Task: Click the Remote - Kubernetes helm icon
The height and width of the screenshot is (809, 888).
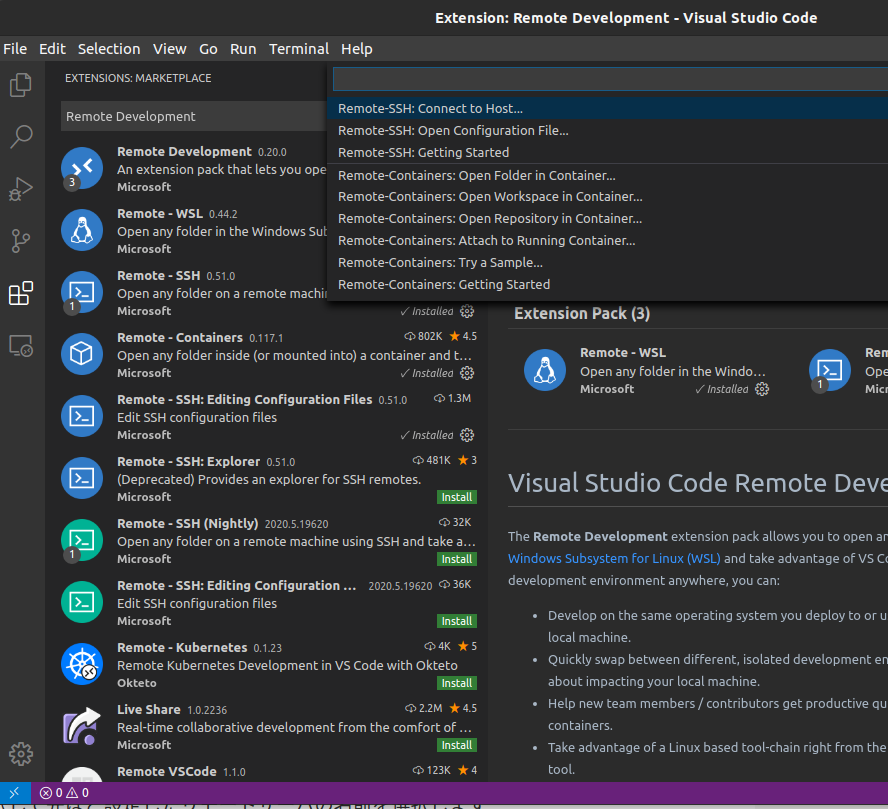Action: (82, 664)
